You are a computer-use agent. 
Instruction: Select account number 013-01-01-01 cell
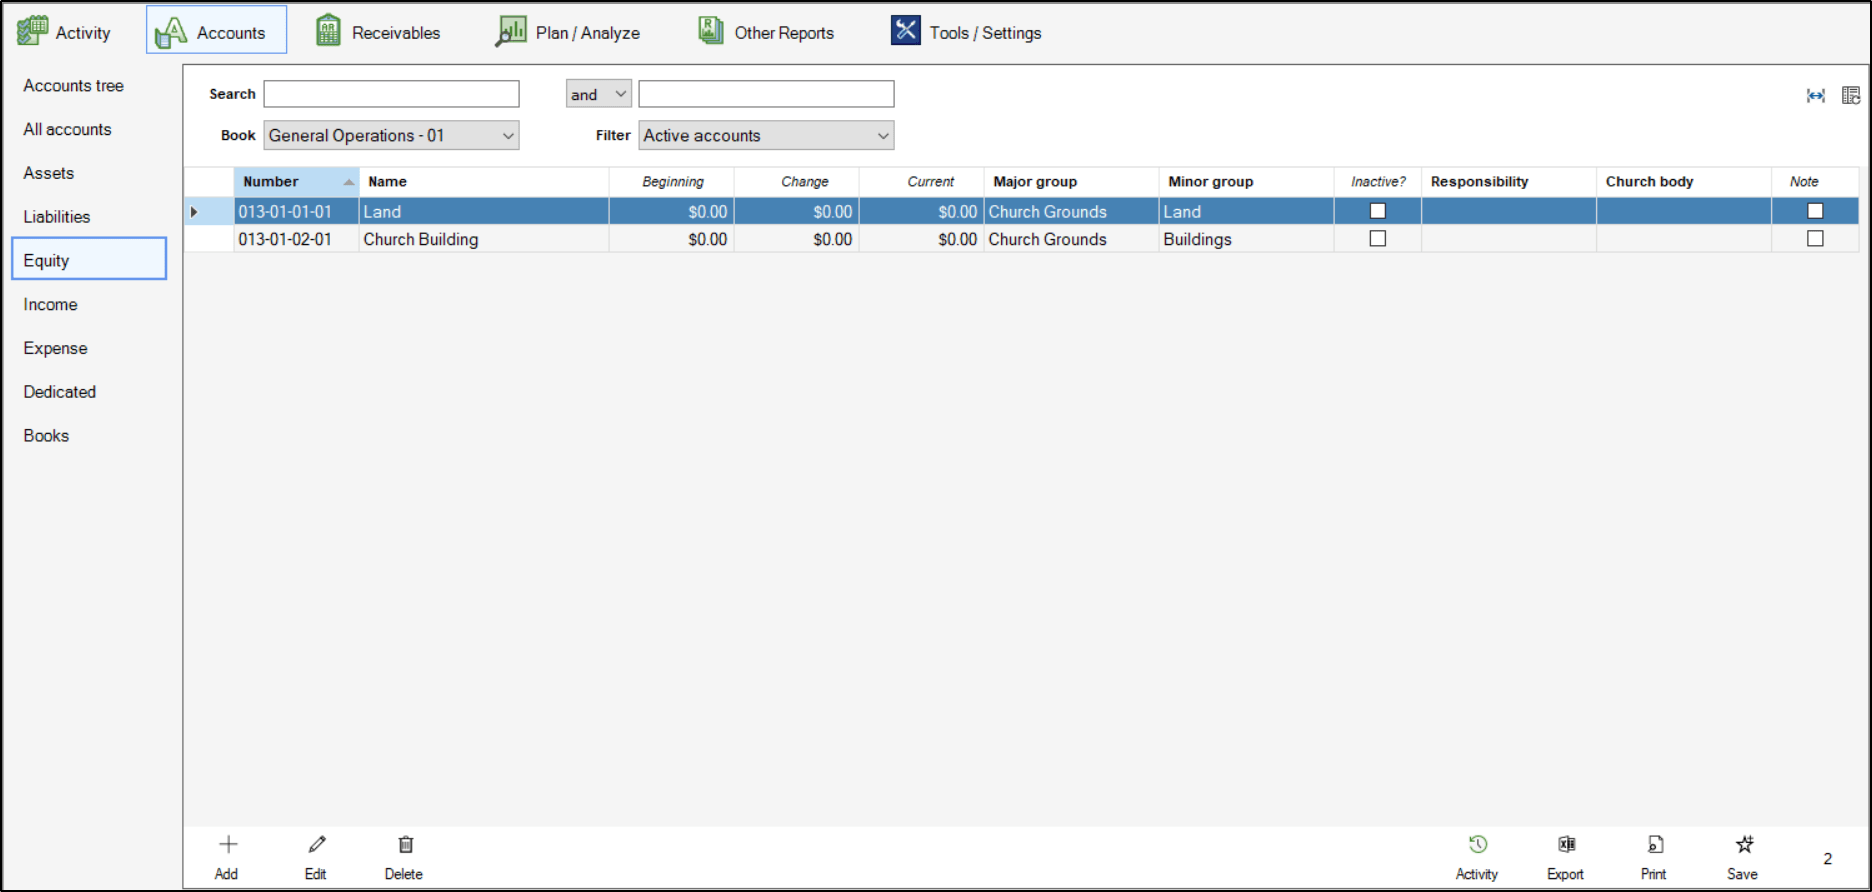pyautogui.click(x=296, y=211)
